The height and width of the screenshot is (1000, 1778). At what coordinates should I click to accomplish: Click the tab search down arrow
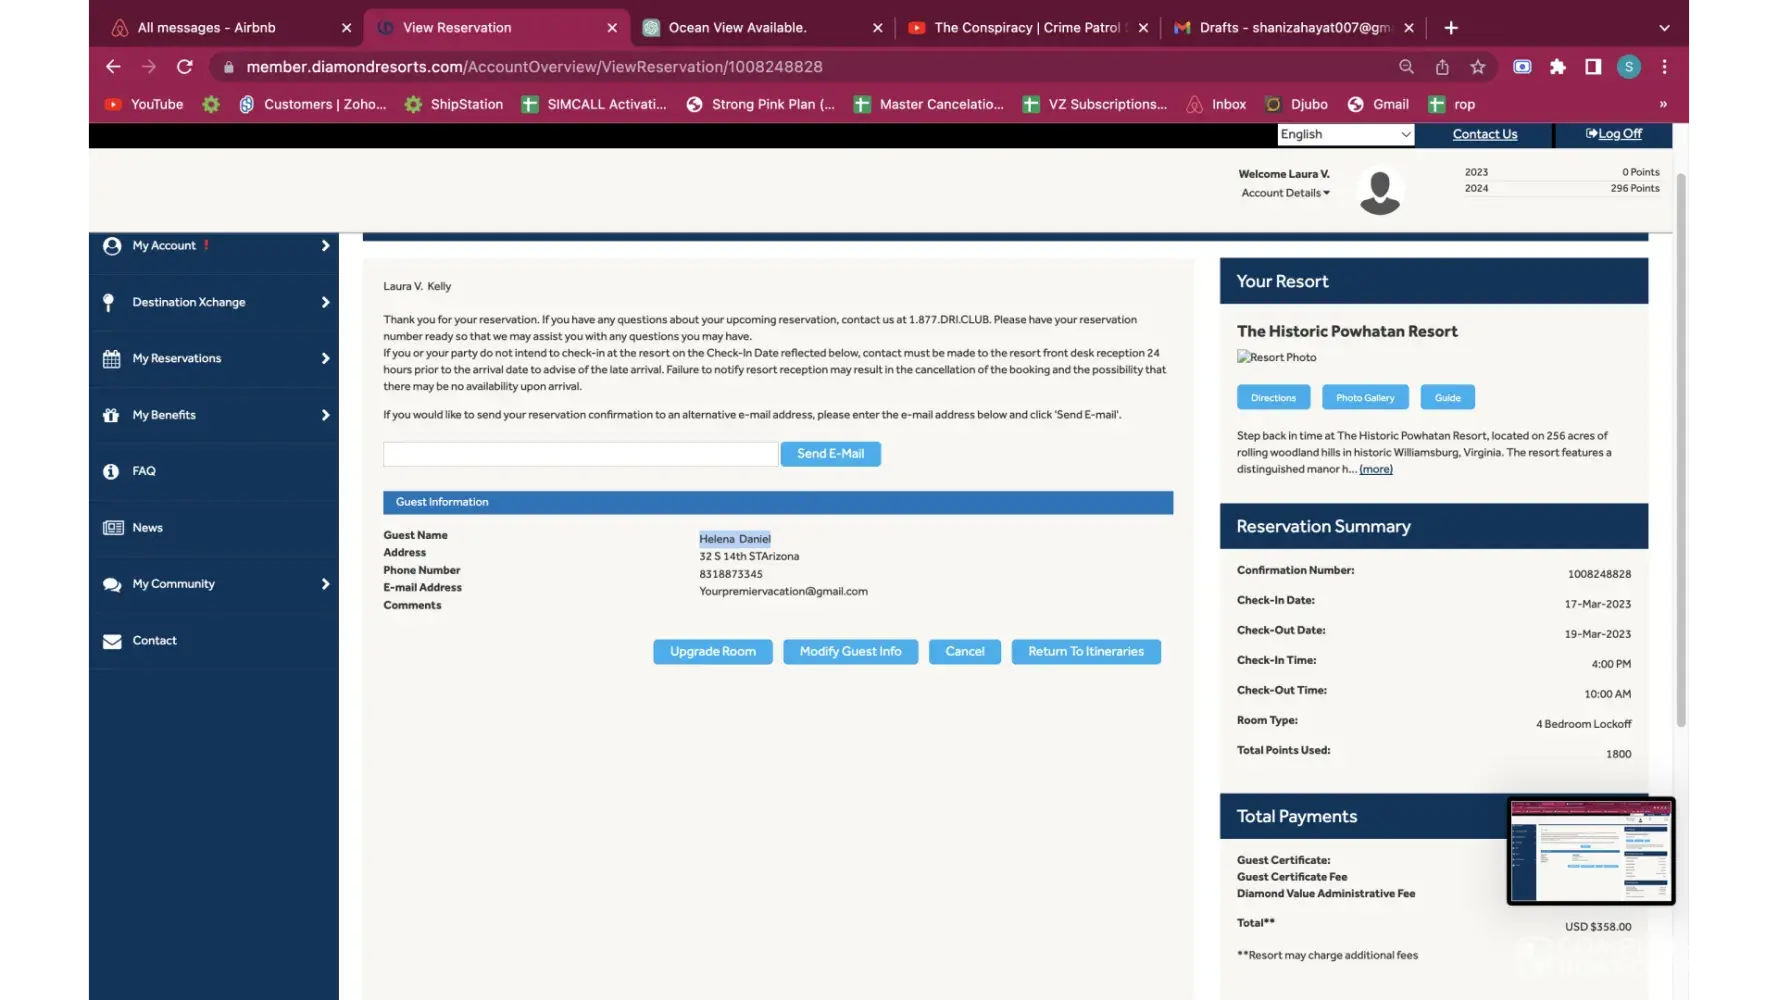1665,28
